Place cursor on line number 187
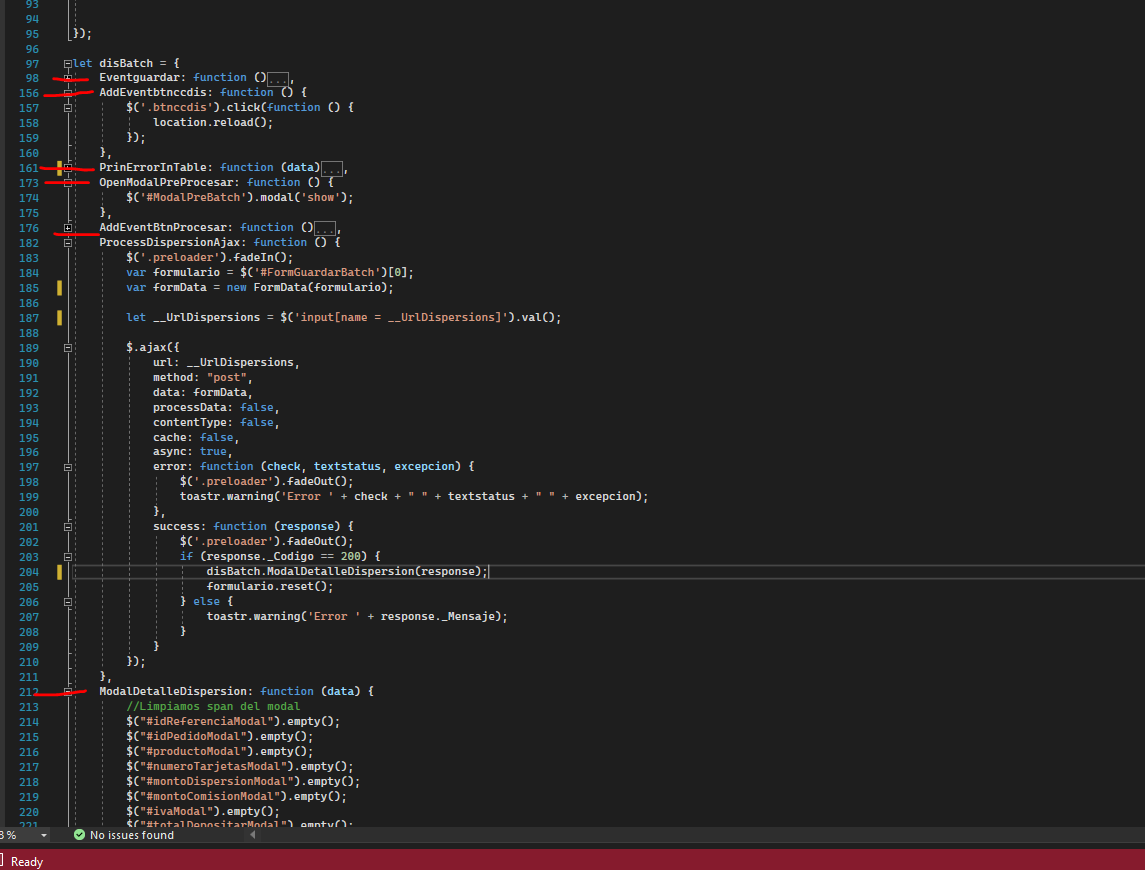Screen dimensions: 1145x870 (x=28, y=317)
